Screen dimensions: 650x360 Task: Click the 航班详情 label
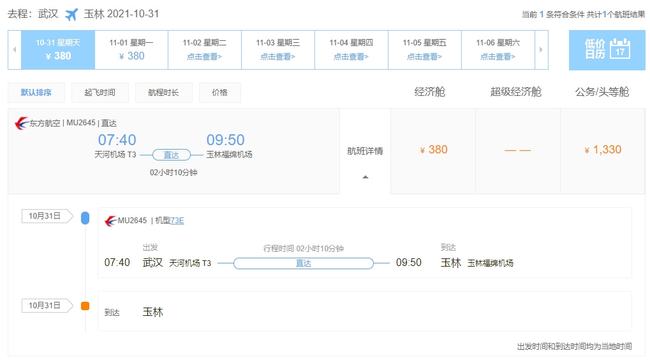[x=365, y=151]
